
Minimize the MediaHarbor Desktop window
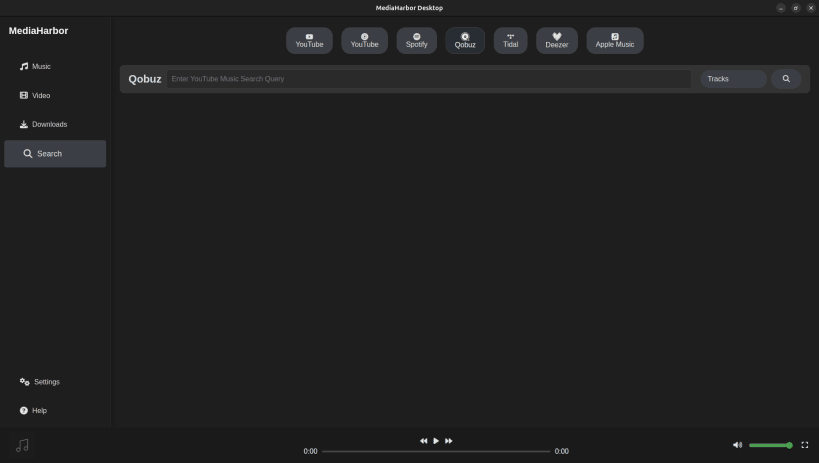781,8
